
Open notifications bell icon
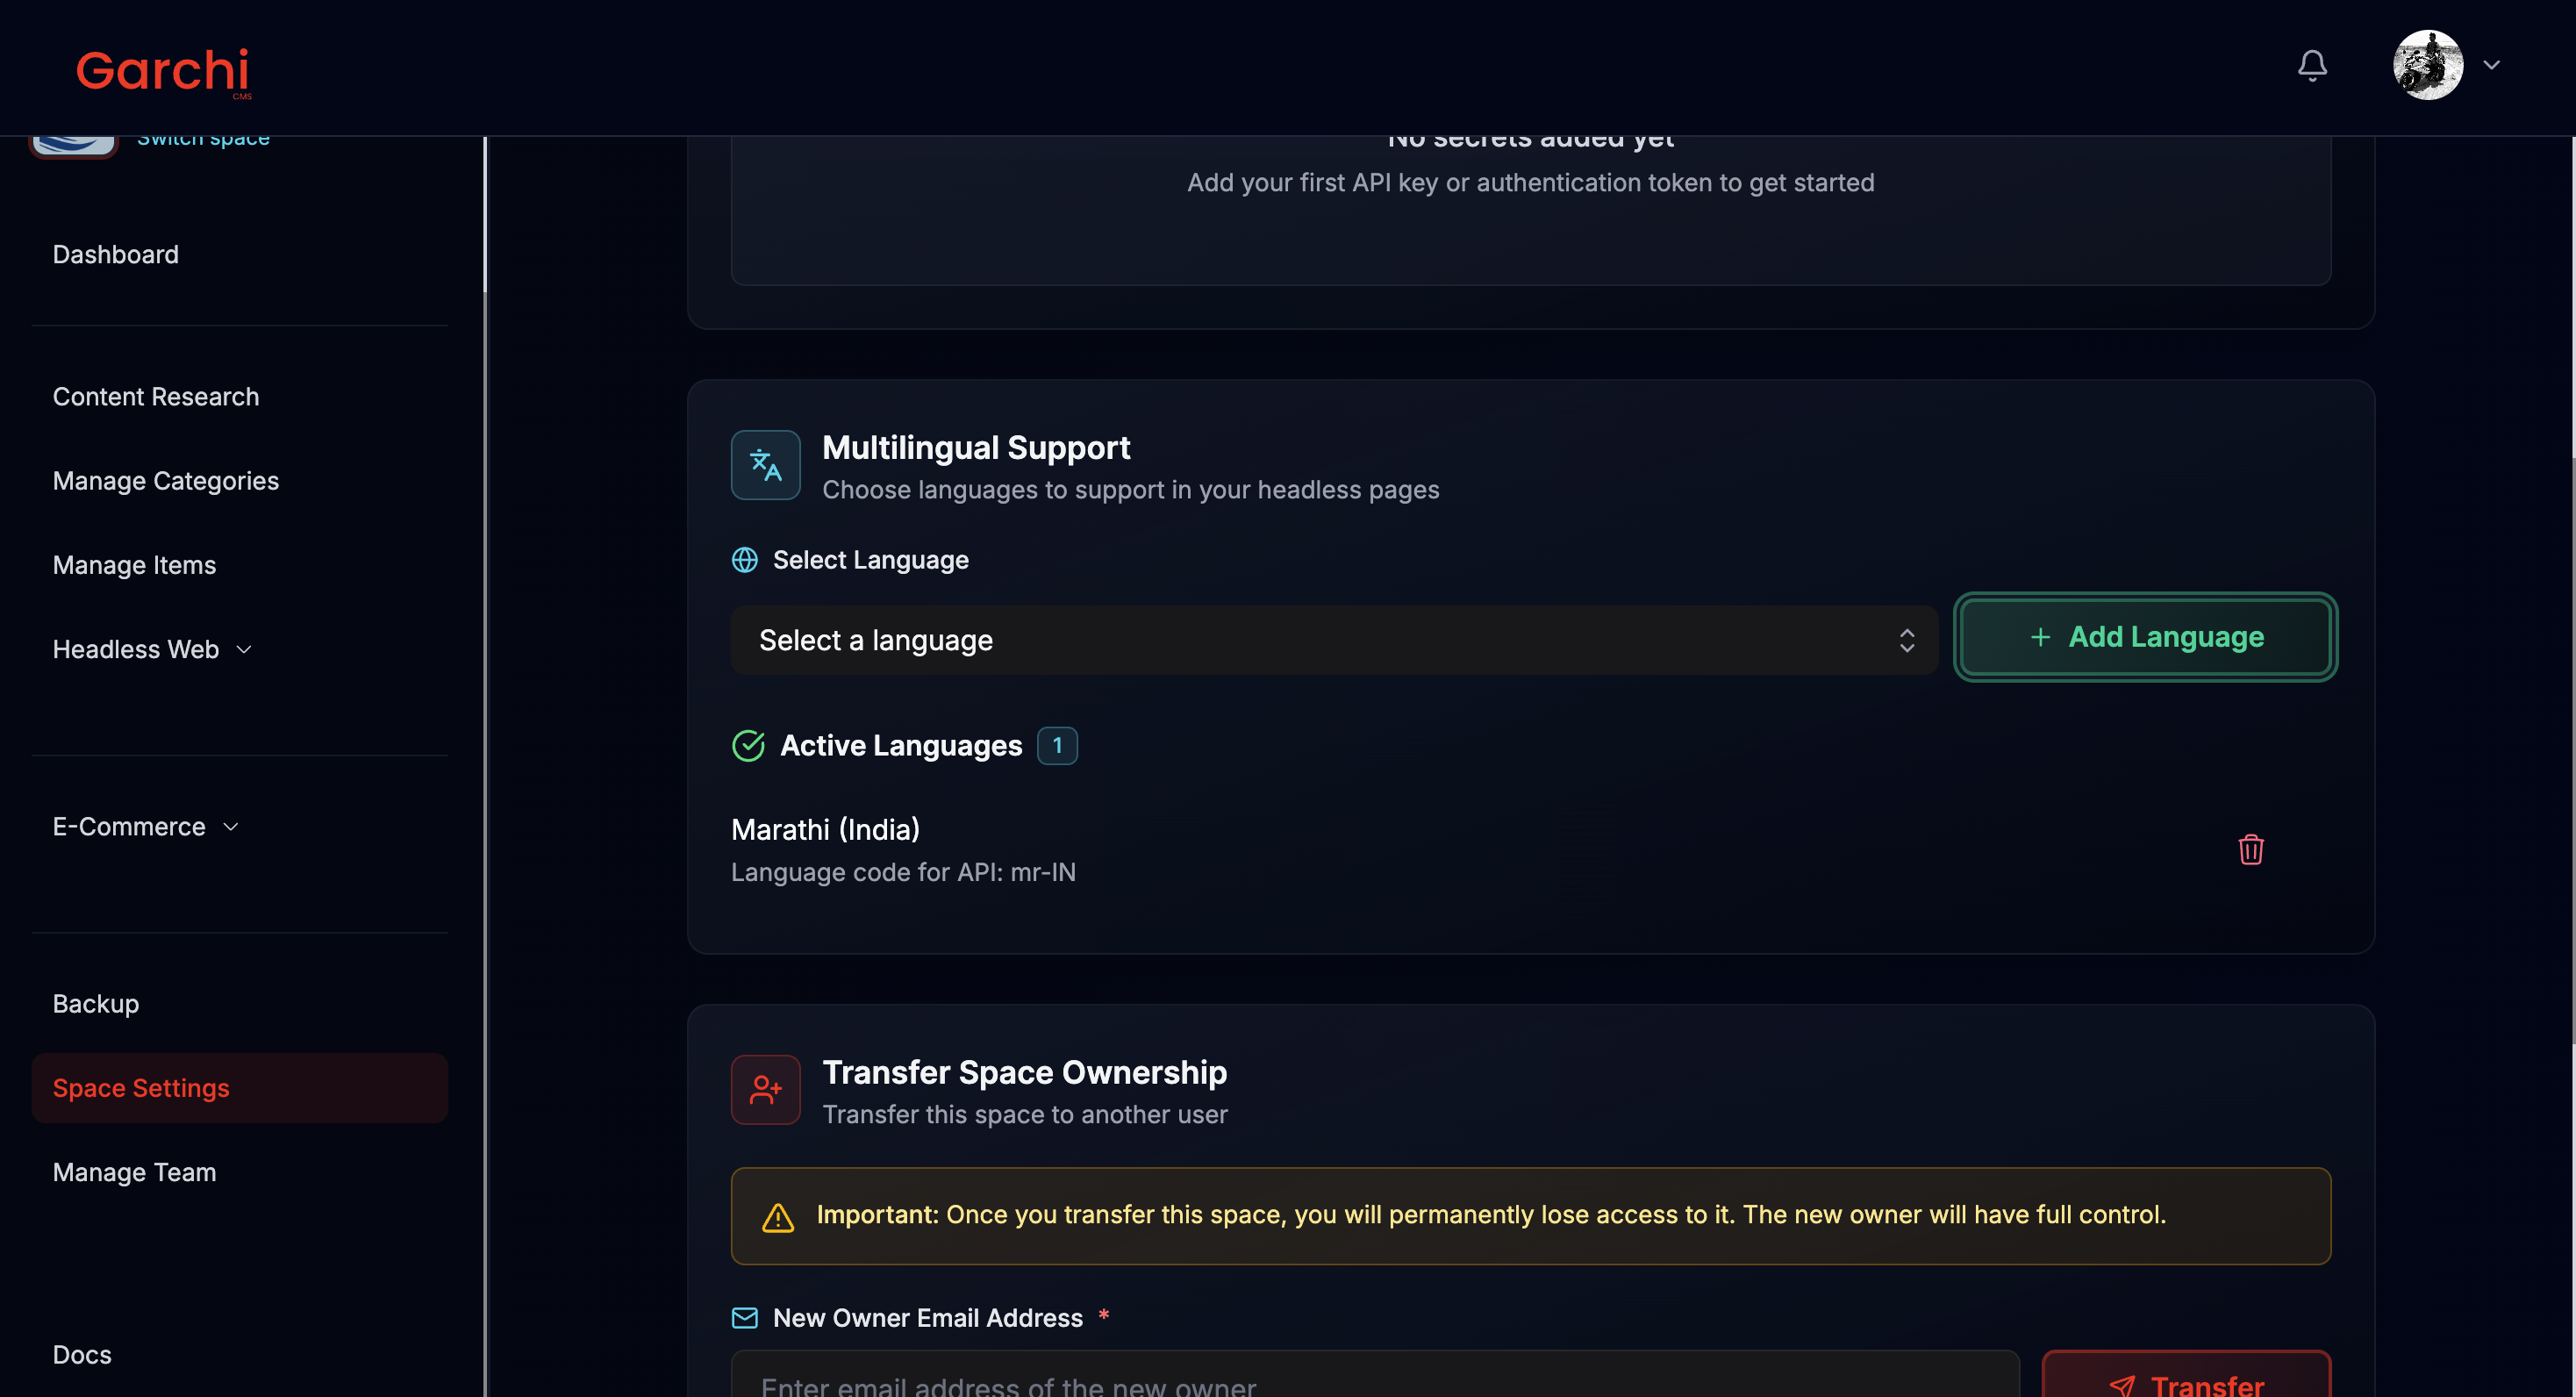(2311, 66)
